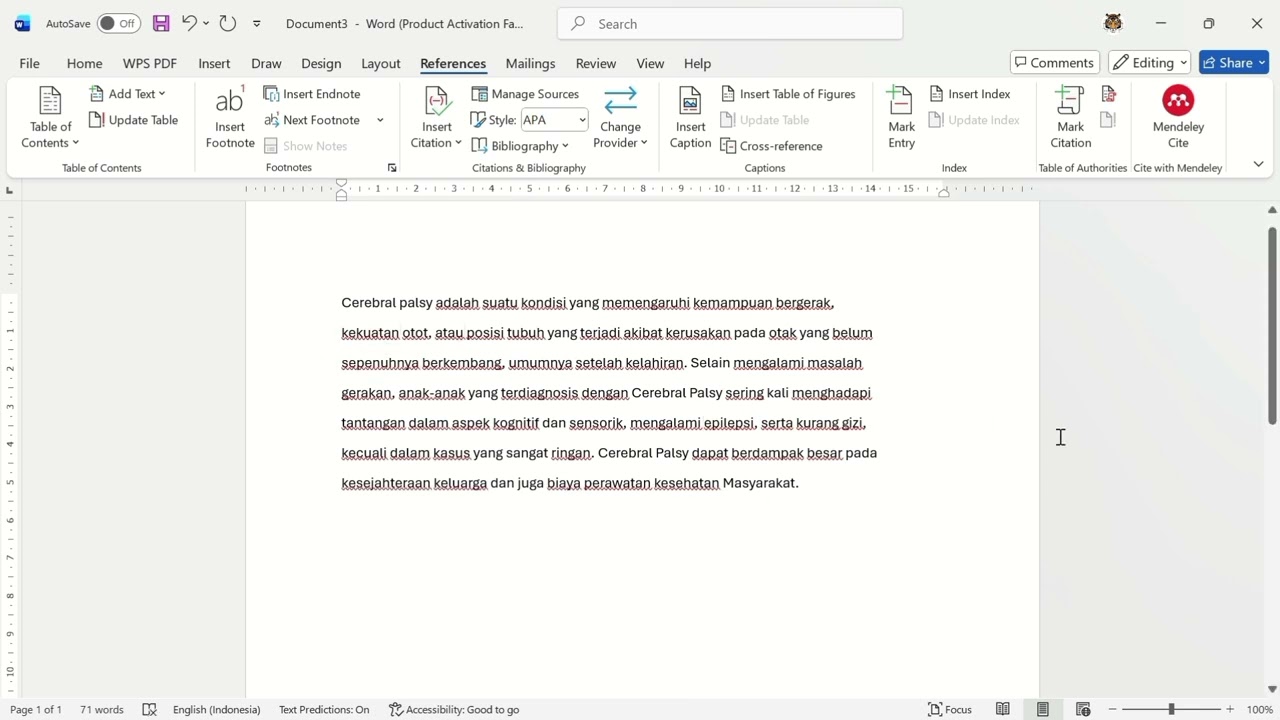
Task: Switch to the WPS PDF tab
Action: pos(150,63)
